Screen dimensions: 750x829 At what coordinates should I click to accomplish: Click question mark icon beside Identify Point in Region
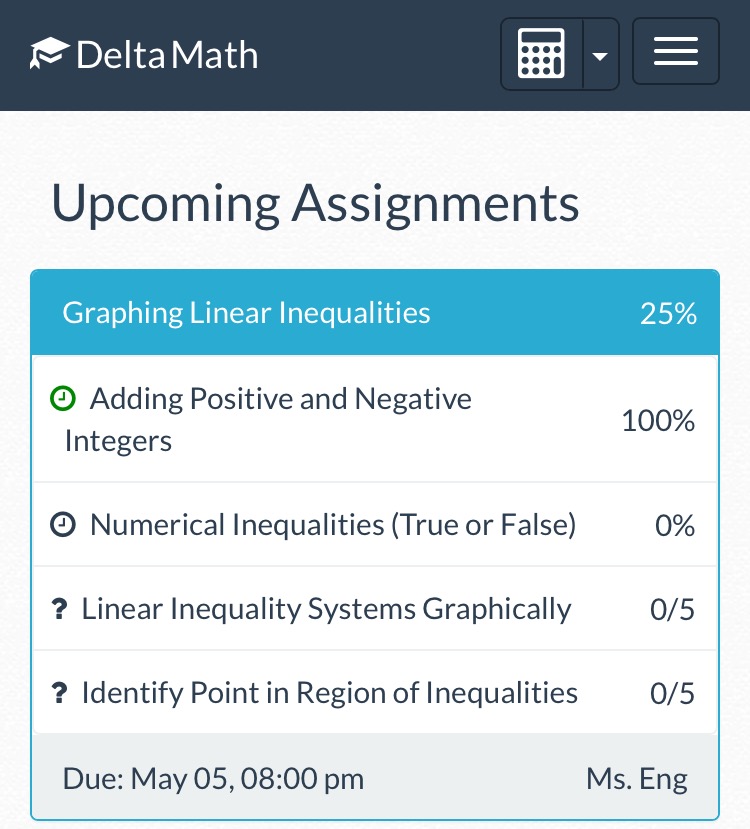point(59,693)
